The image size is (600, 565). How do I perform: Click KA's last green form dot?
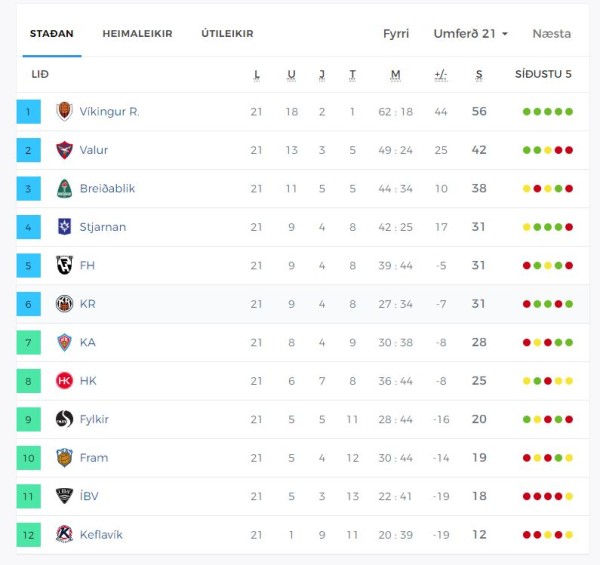[x=569, y=342]
